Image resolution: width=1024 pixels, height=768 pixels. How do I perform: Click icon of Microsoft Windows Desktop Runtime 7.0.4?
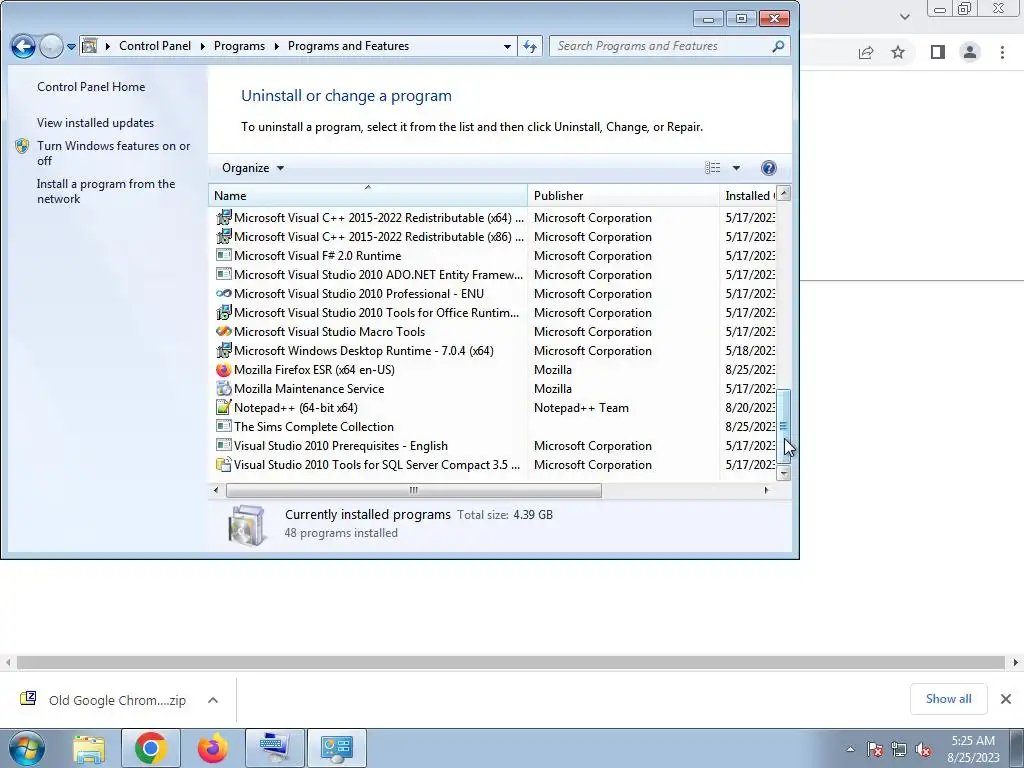click(x=223, y=350)
